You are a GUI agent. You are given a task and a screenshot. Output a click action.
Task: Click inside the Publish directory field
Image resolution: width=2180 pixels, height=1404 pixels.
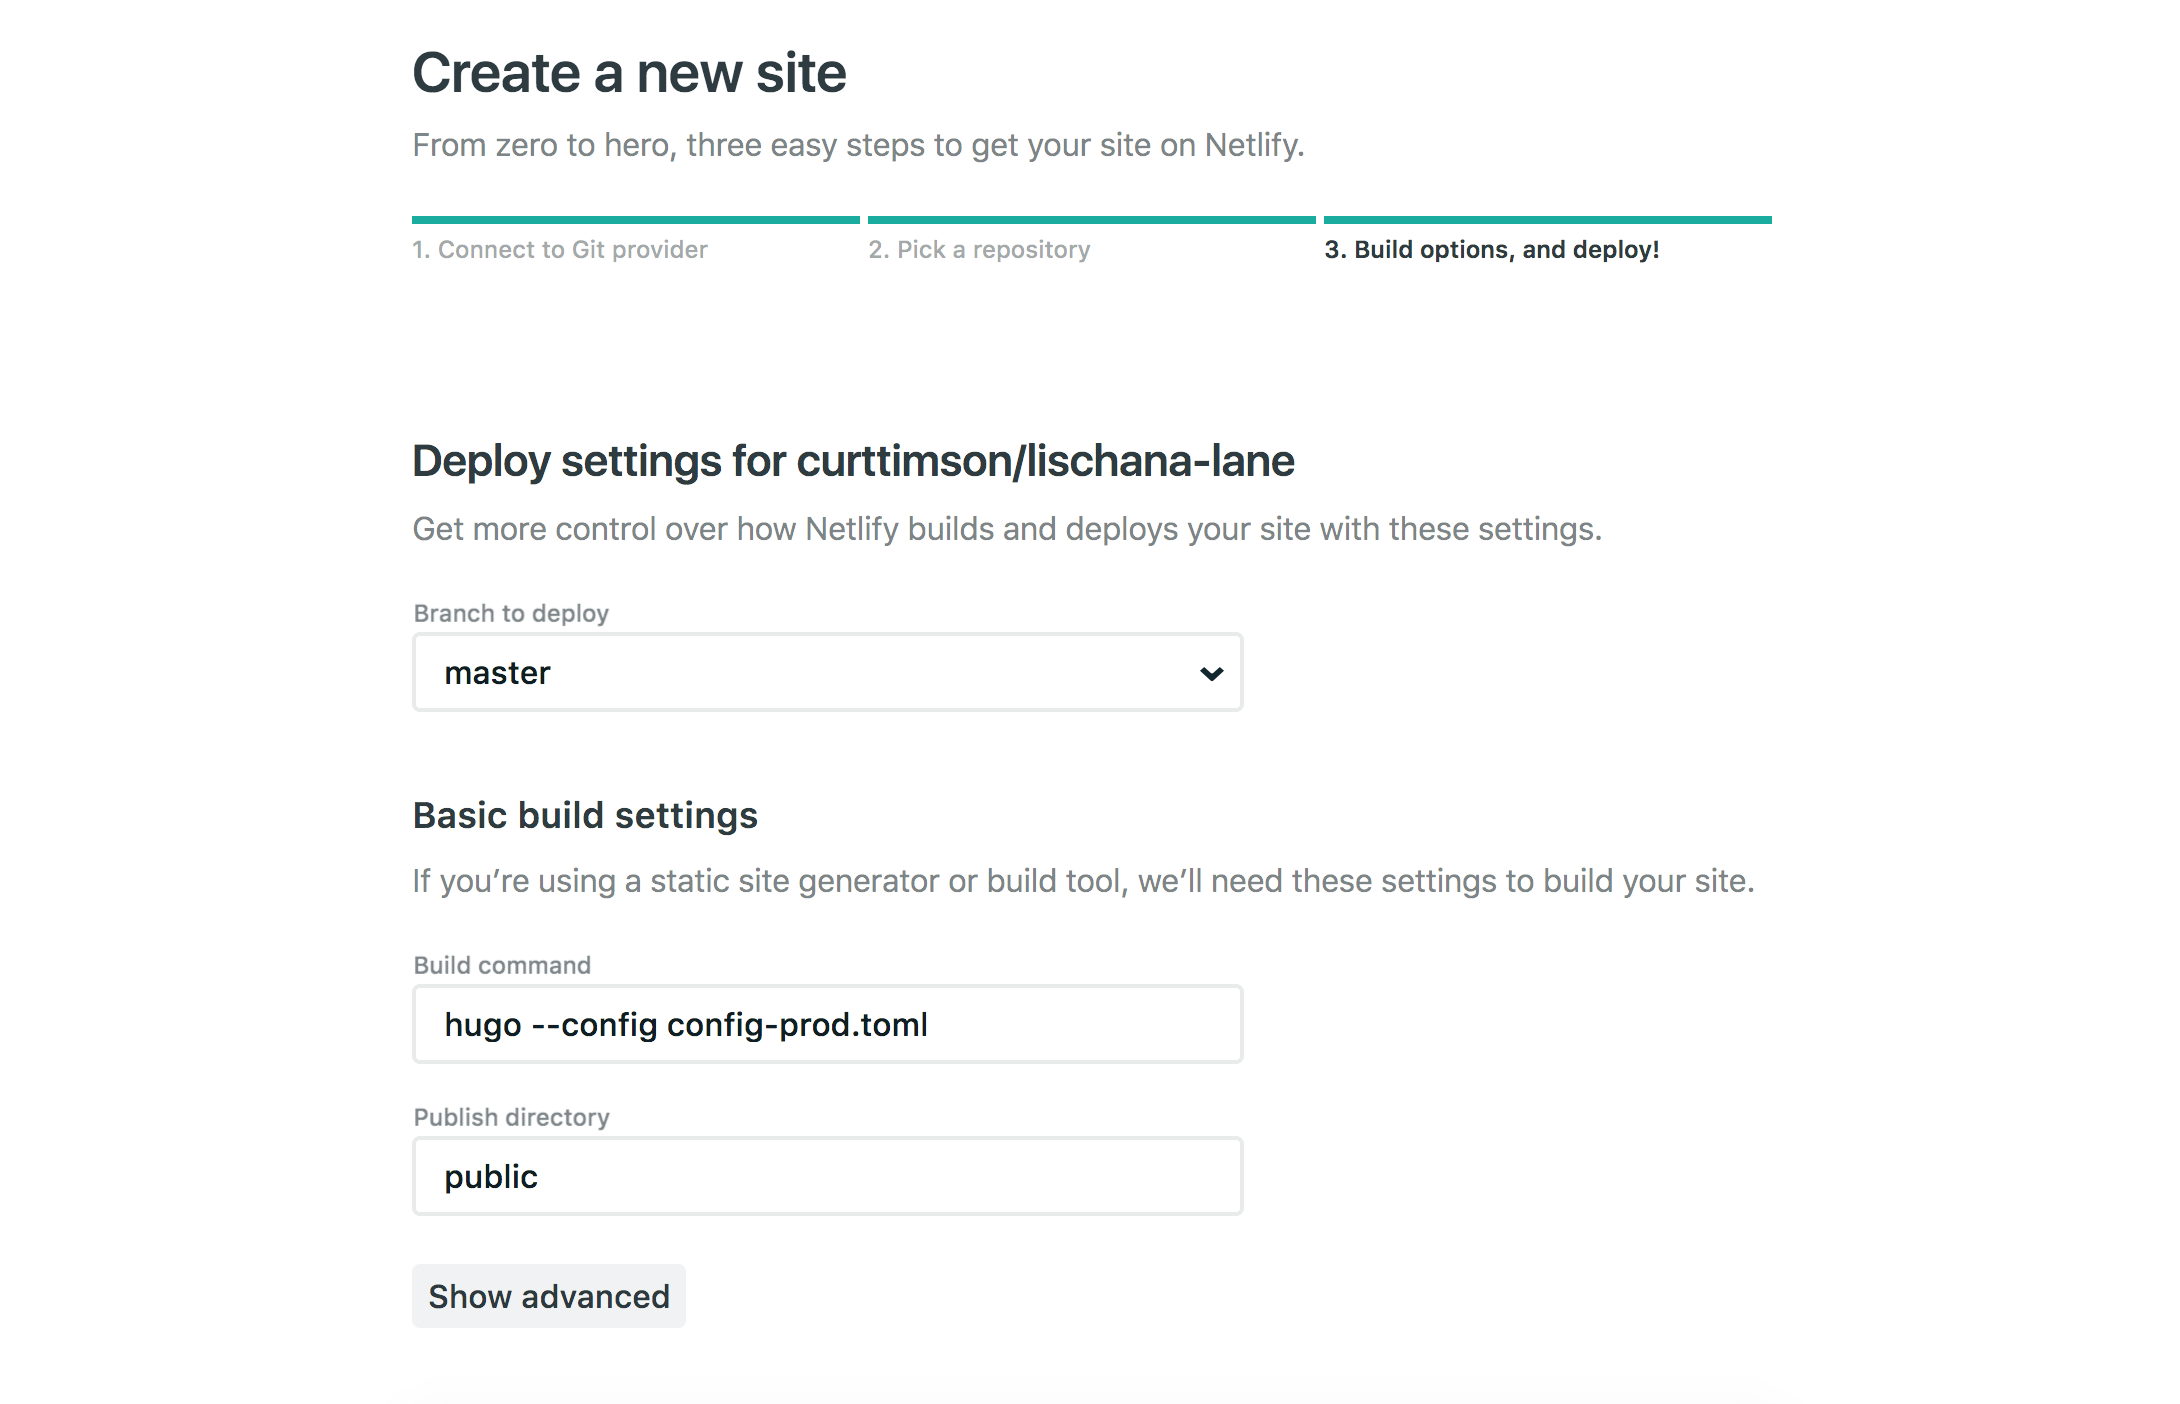pyautogui.click(x=827, y=1176)
